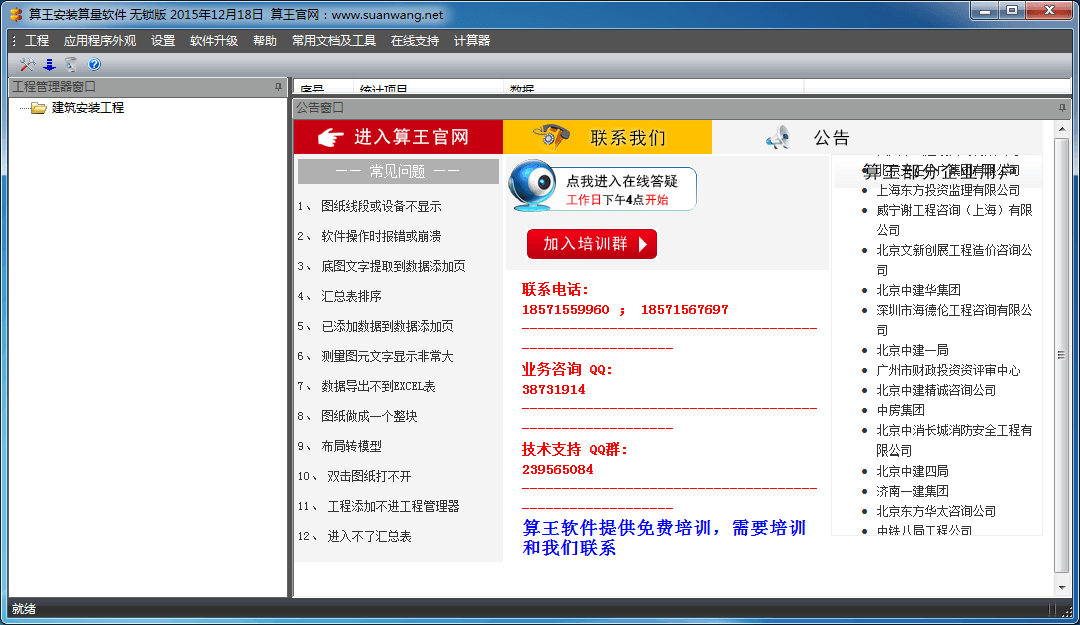Open FAQ 数据导出不到EXCEL表
Viewport: 1080px width, 625px height.
pos(378,387)
